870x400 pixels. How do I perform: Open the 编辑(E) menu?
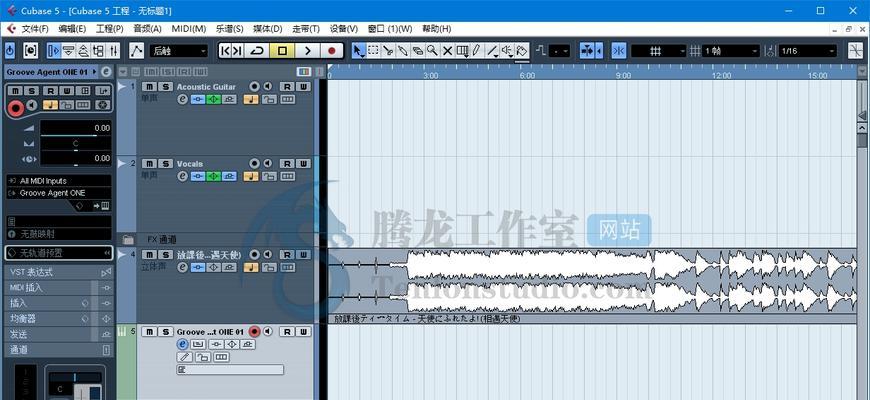click(72, 29)
